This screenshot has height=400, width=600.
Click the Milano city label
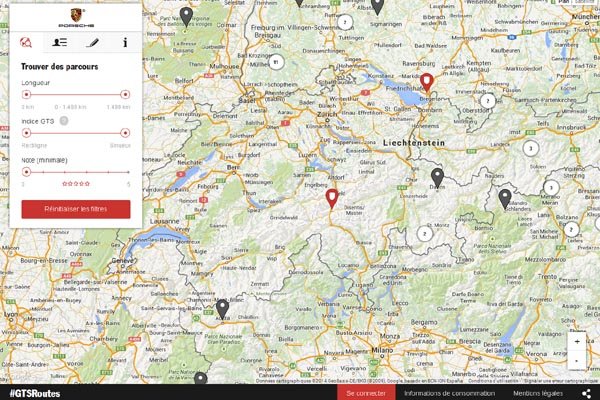(x=382, y=350)
